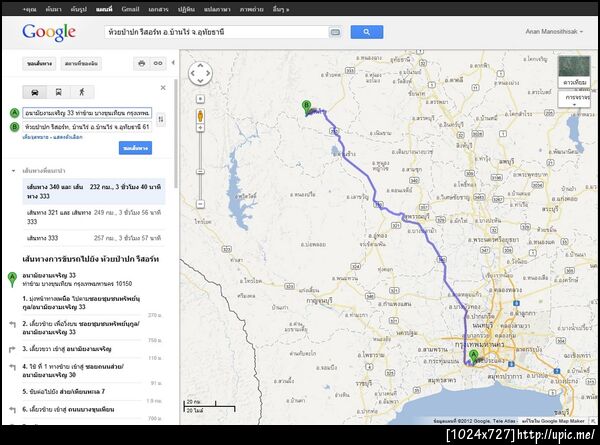Viewport: 600px width, 445px height.
Task: Collapse the suggested routes section triangle
Action: (x=14, y=171)
